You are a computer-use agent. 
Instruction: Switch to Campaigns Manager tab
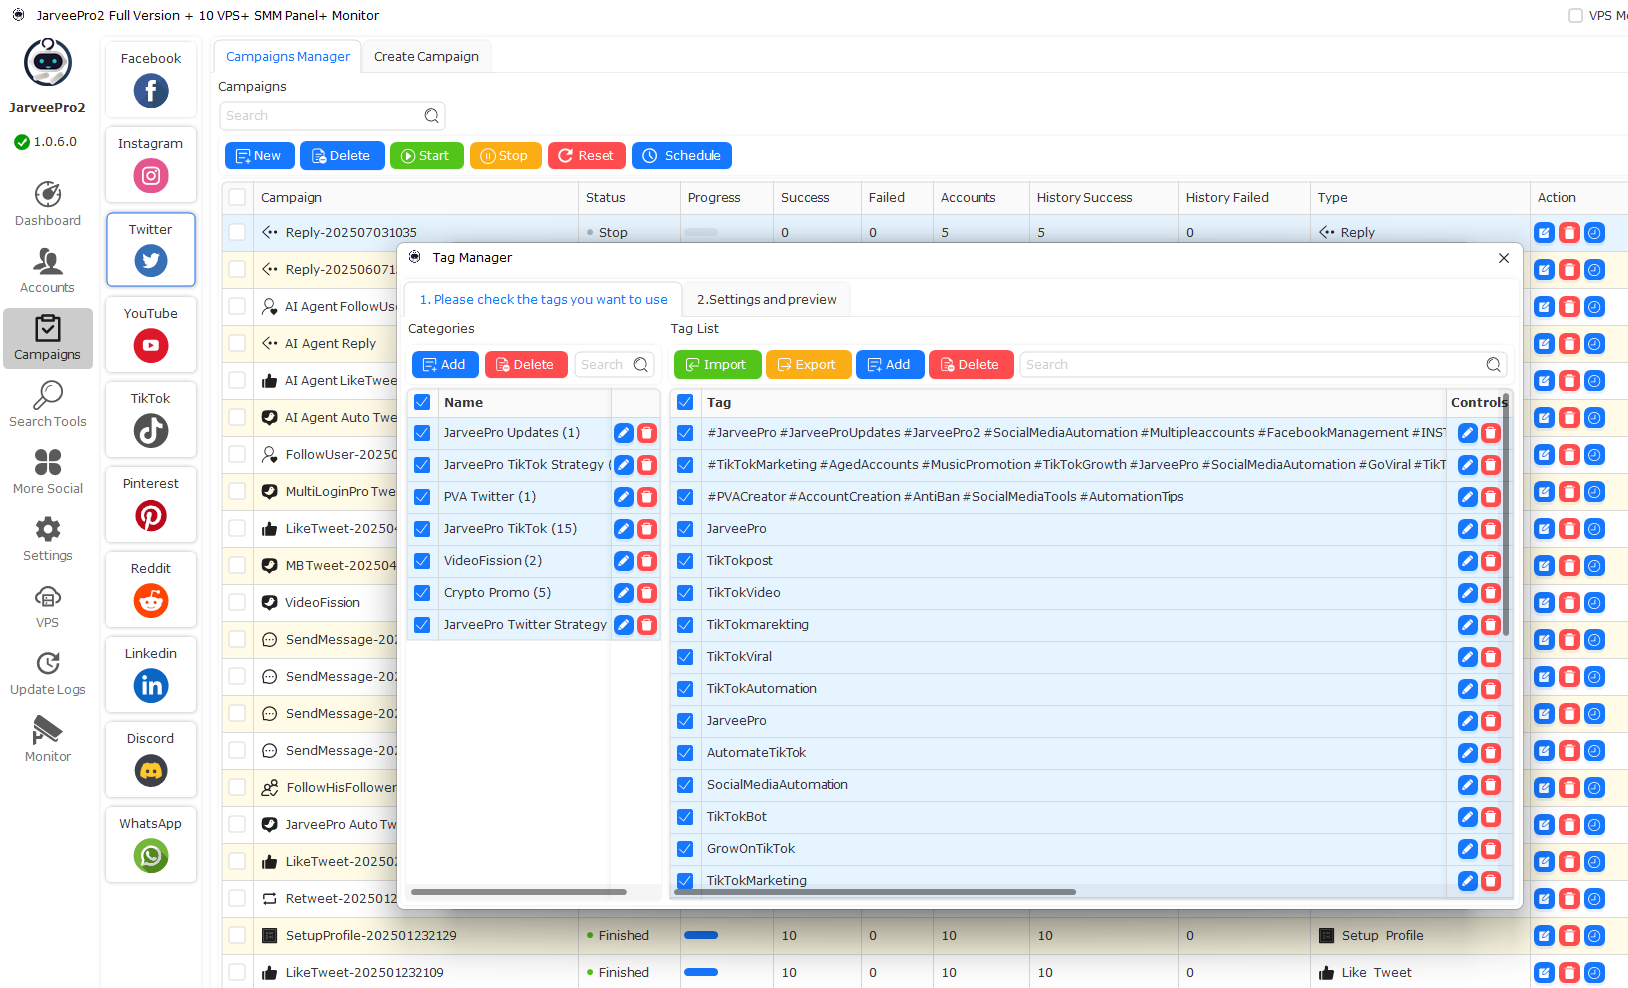pos(288,57)
